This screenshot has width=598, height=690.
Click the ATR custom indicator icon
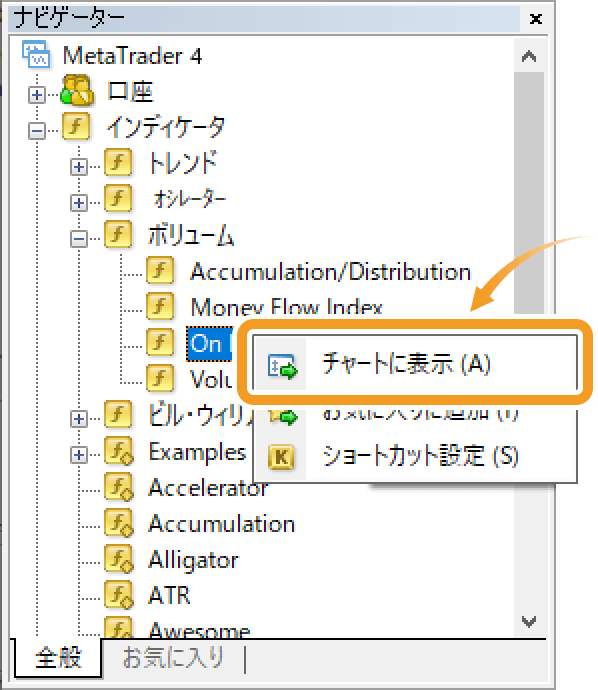119,595
